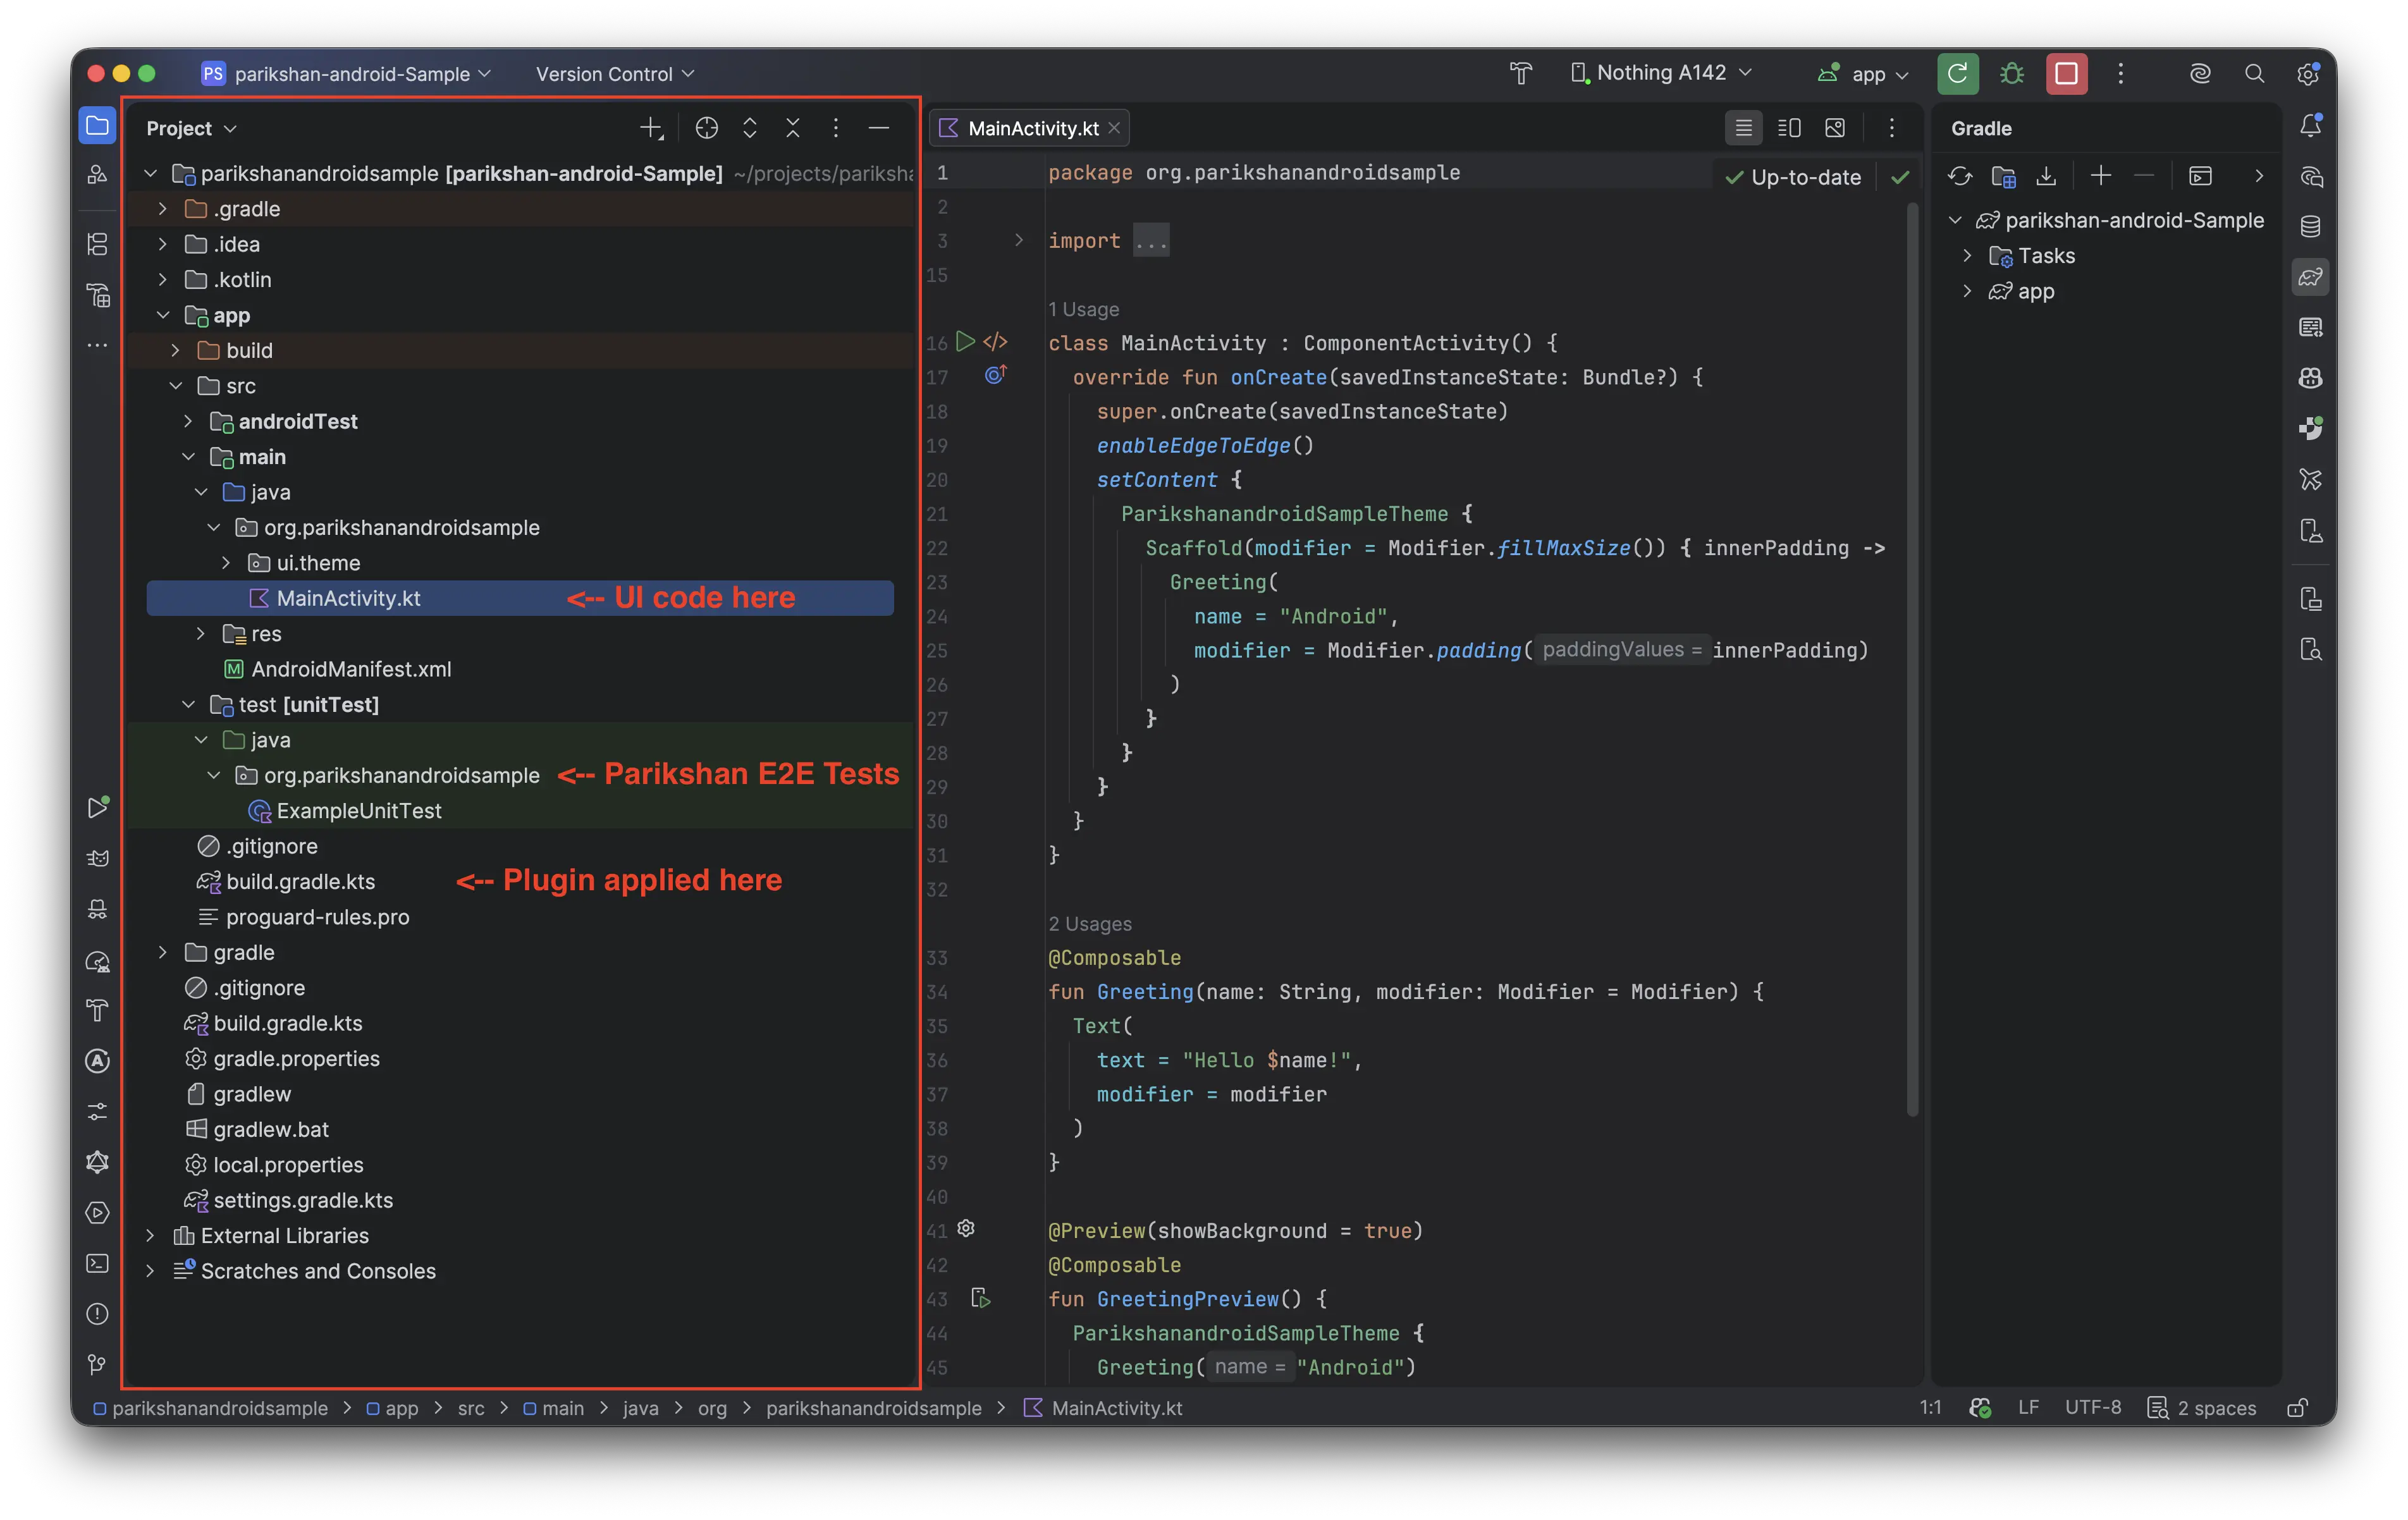Click green inspections checkmark in editor
The width and height of the screenshot is (2408, 1520).
click(1900, 177)
